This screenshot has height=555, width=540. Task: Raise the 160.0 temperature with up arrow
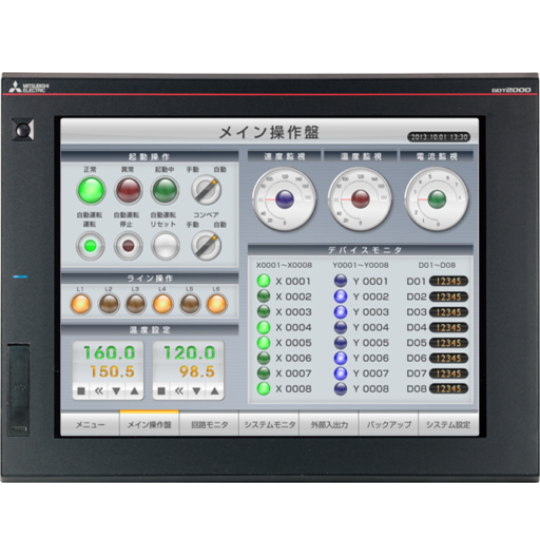point(134,391)
